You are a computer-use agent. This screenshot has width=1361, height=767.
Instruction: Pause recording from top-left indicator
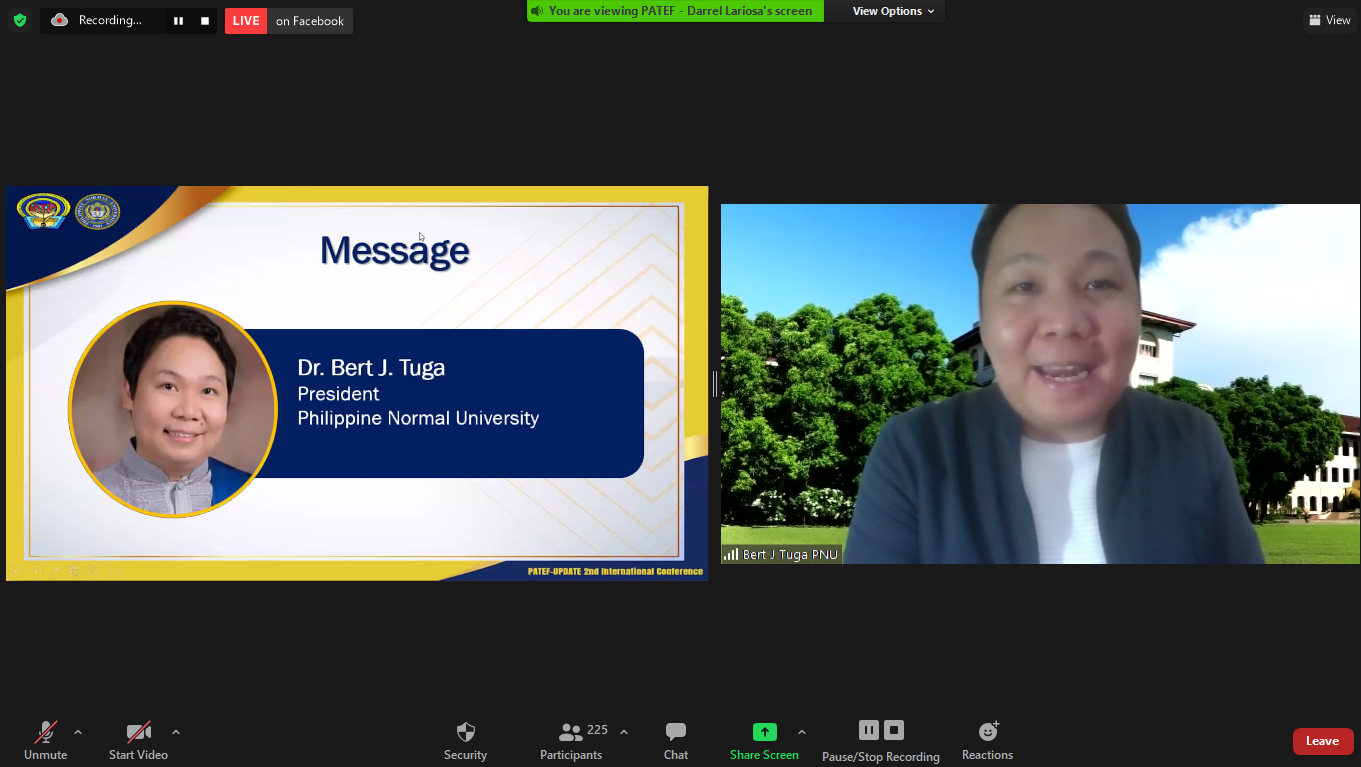tap(178, 21)
